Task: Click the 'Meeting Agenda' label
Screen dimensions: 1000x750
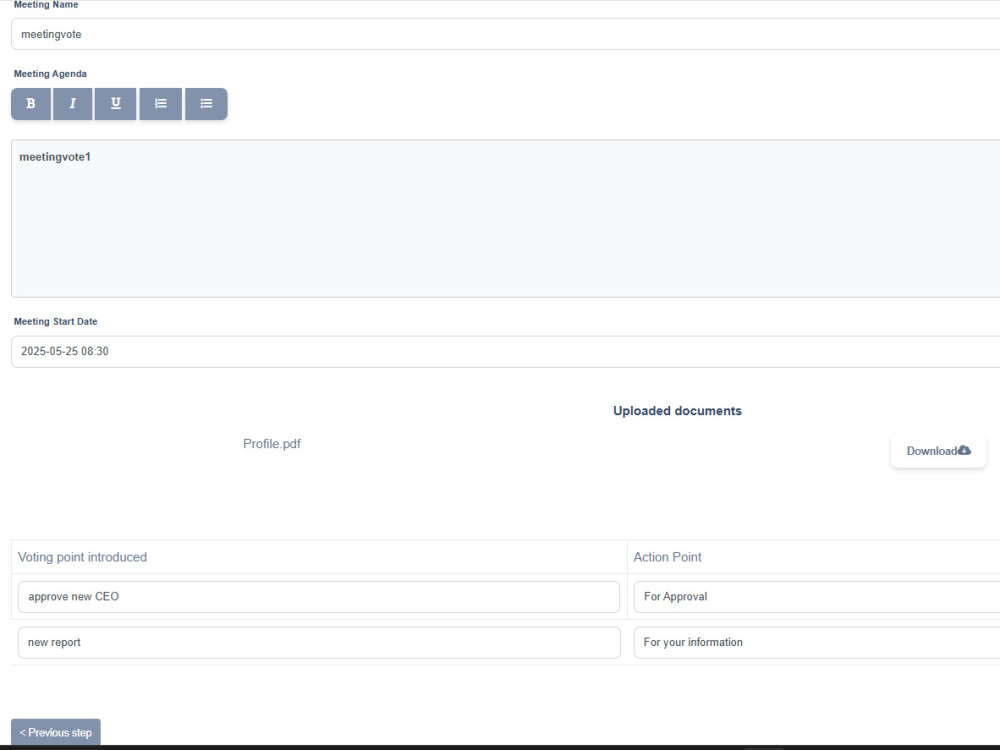Action: [50, 74]
